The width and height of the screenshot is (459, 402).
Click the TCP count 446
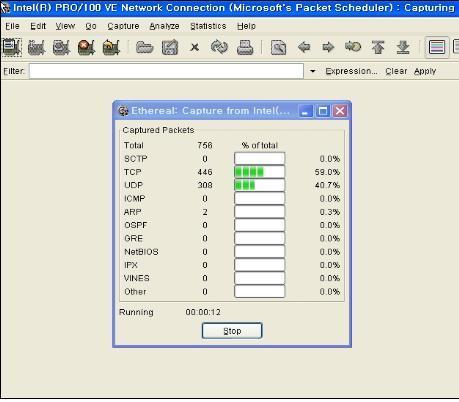coord(205,172)
